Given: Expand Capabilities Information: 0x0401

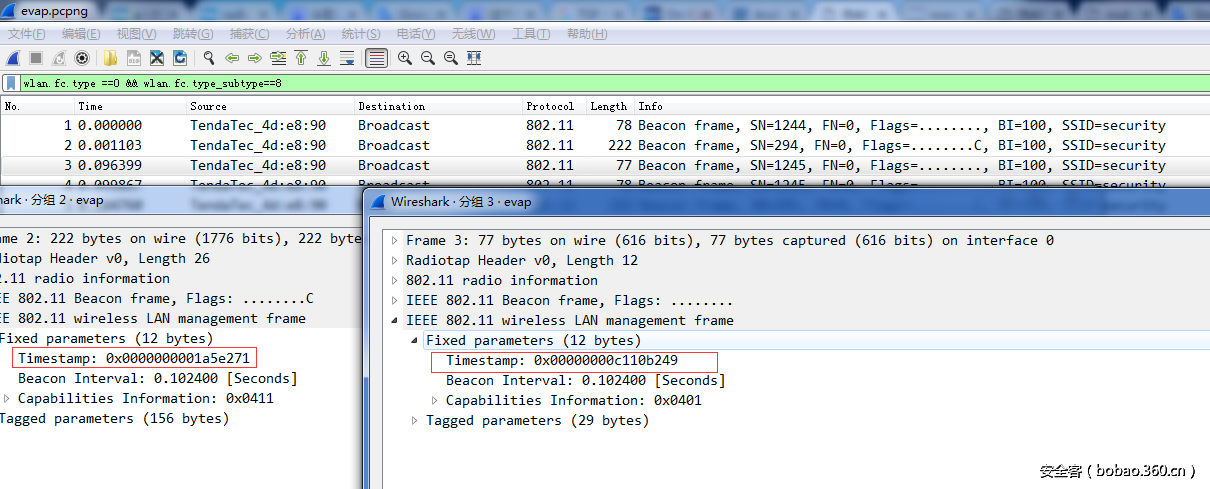Looking at the screenshot, I should 435,401.
